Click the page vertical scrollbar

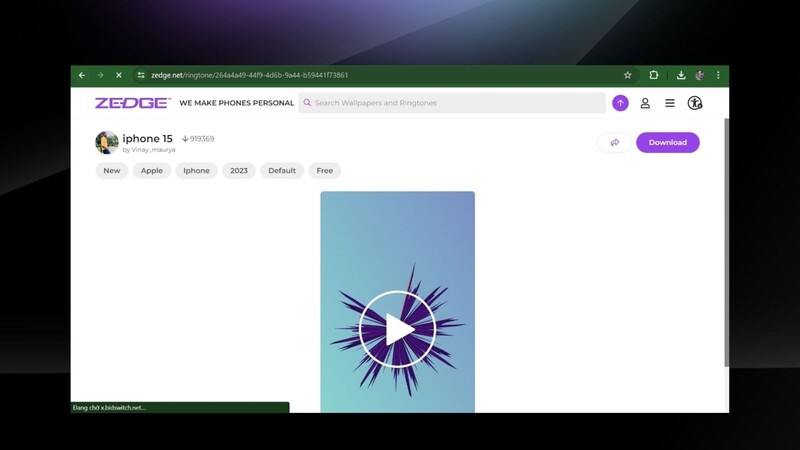point(727,242)
